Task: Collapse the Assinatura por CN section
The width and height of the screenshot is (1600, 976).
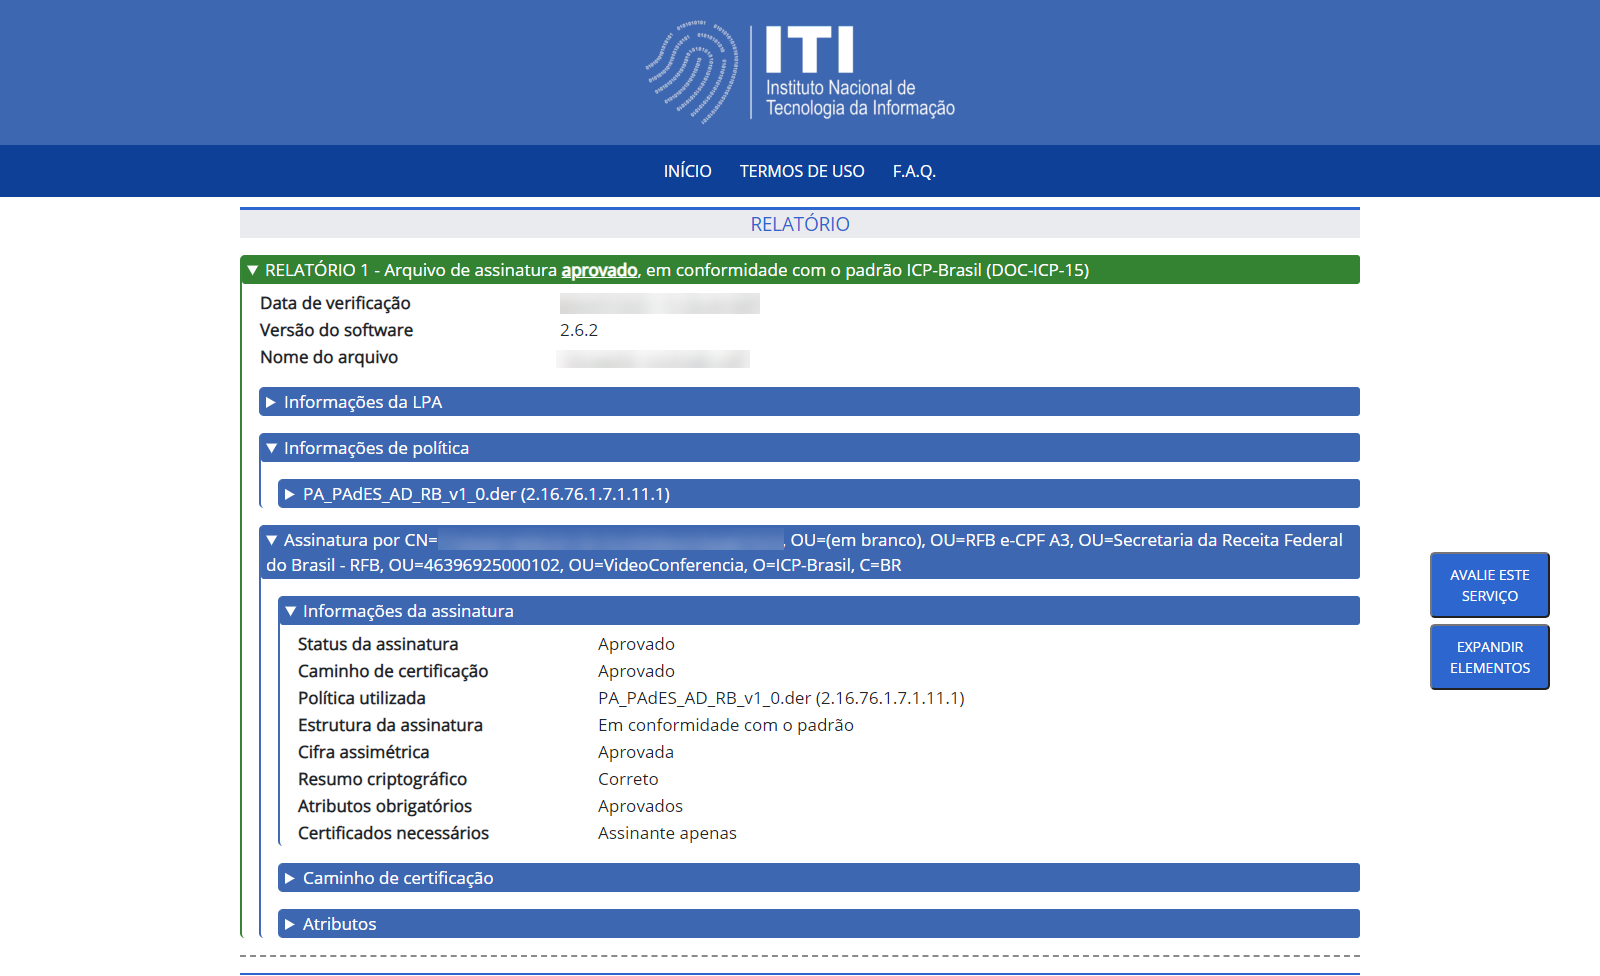Action: pos(809,552)
